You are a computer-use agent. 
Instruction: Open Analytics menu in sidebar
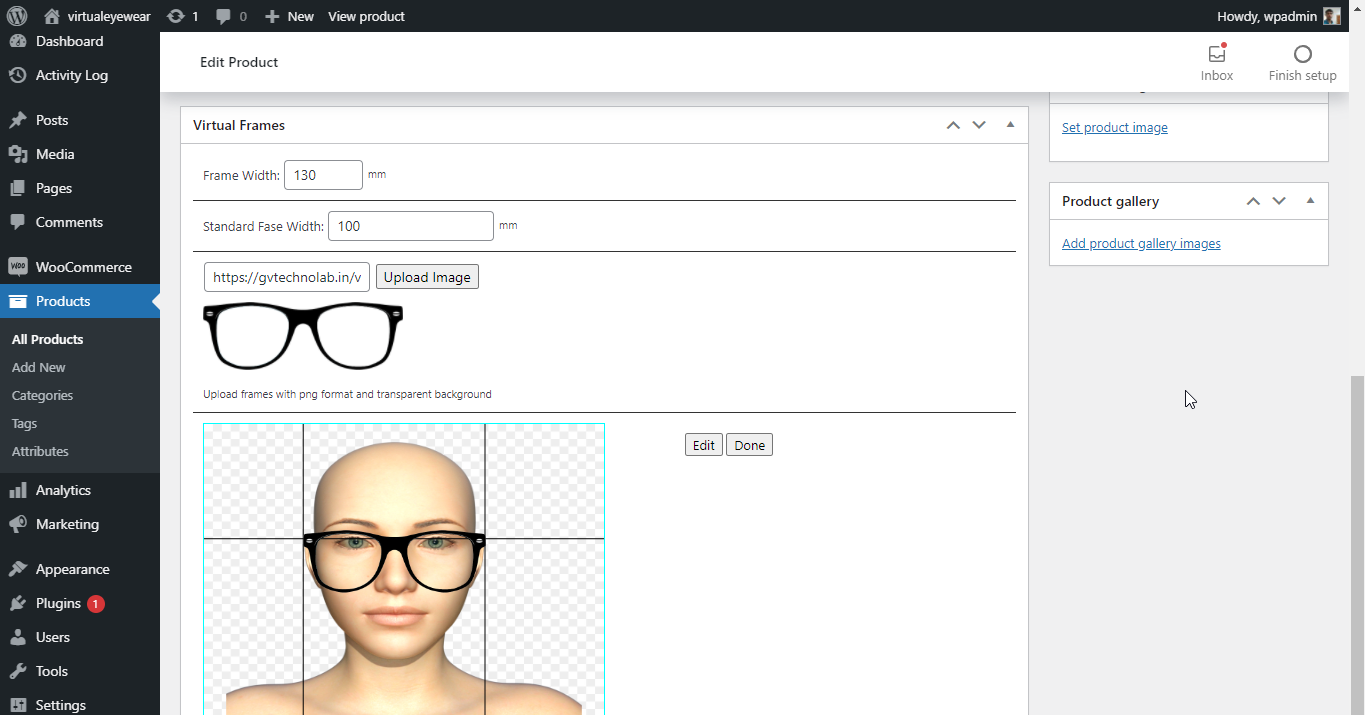pyautogui.click(x=63, y=490)
